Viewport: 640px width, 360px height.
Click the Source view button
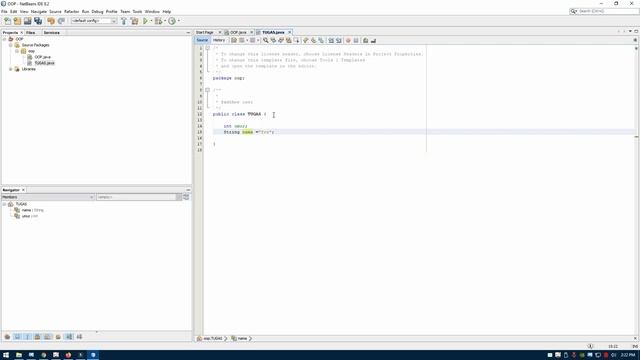pyautogui.click(x=202, y=40)
